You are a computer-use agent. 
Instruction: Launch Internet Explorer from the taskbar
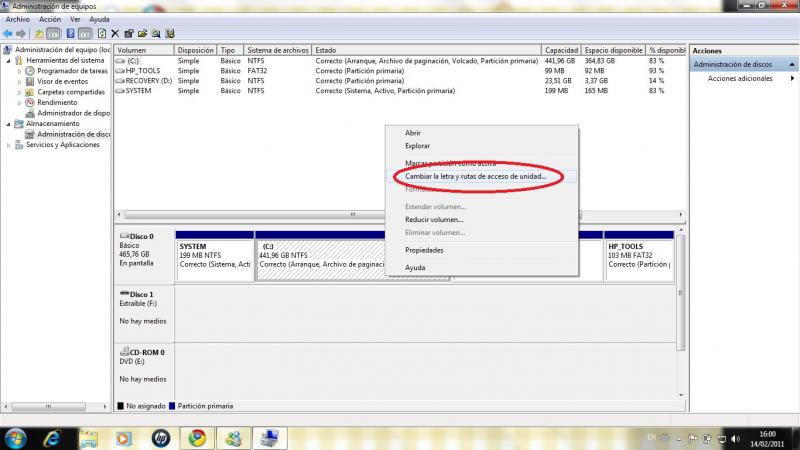tap(52, 438)
